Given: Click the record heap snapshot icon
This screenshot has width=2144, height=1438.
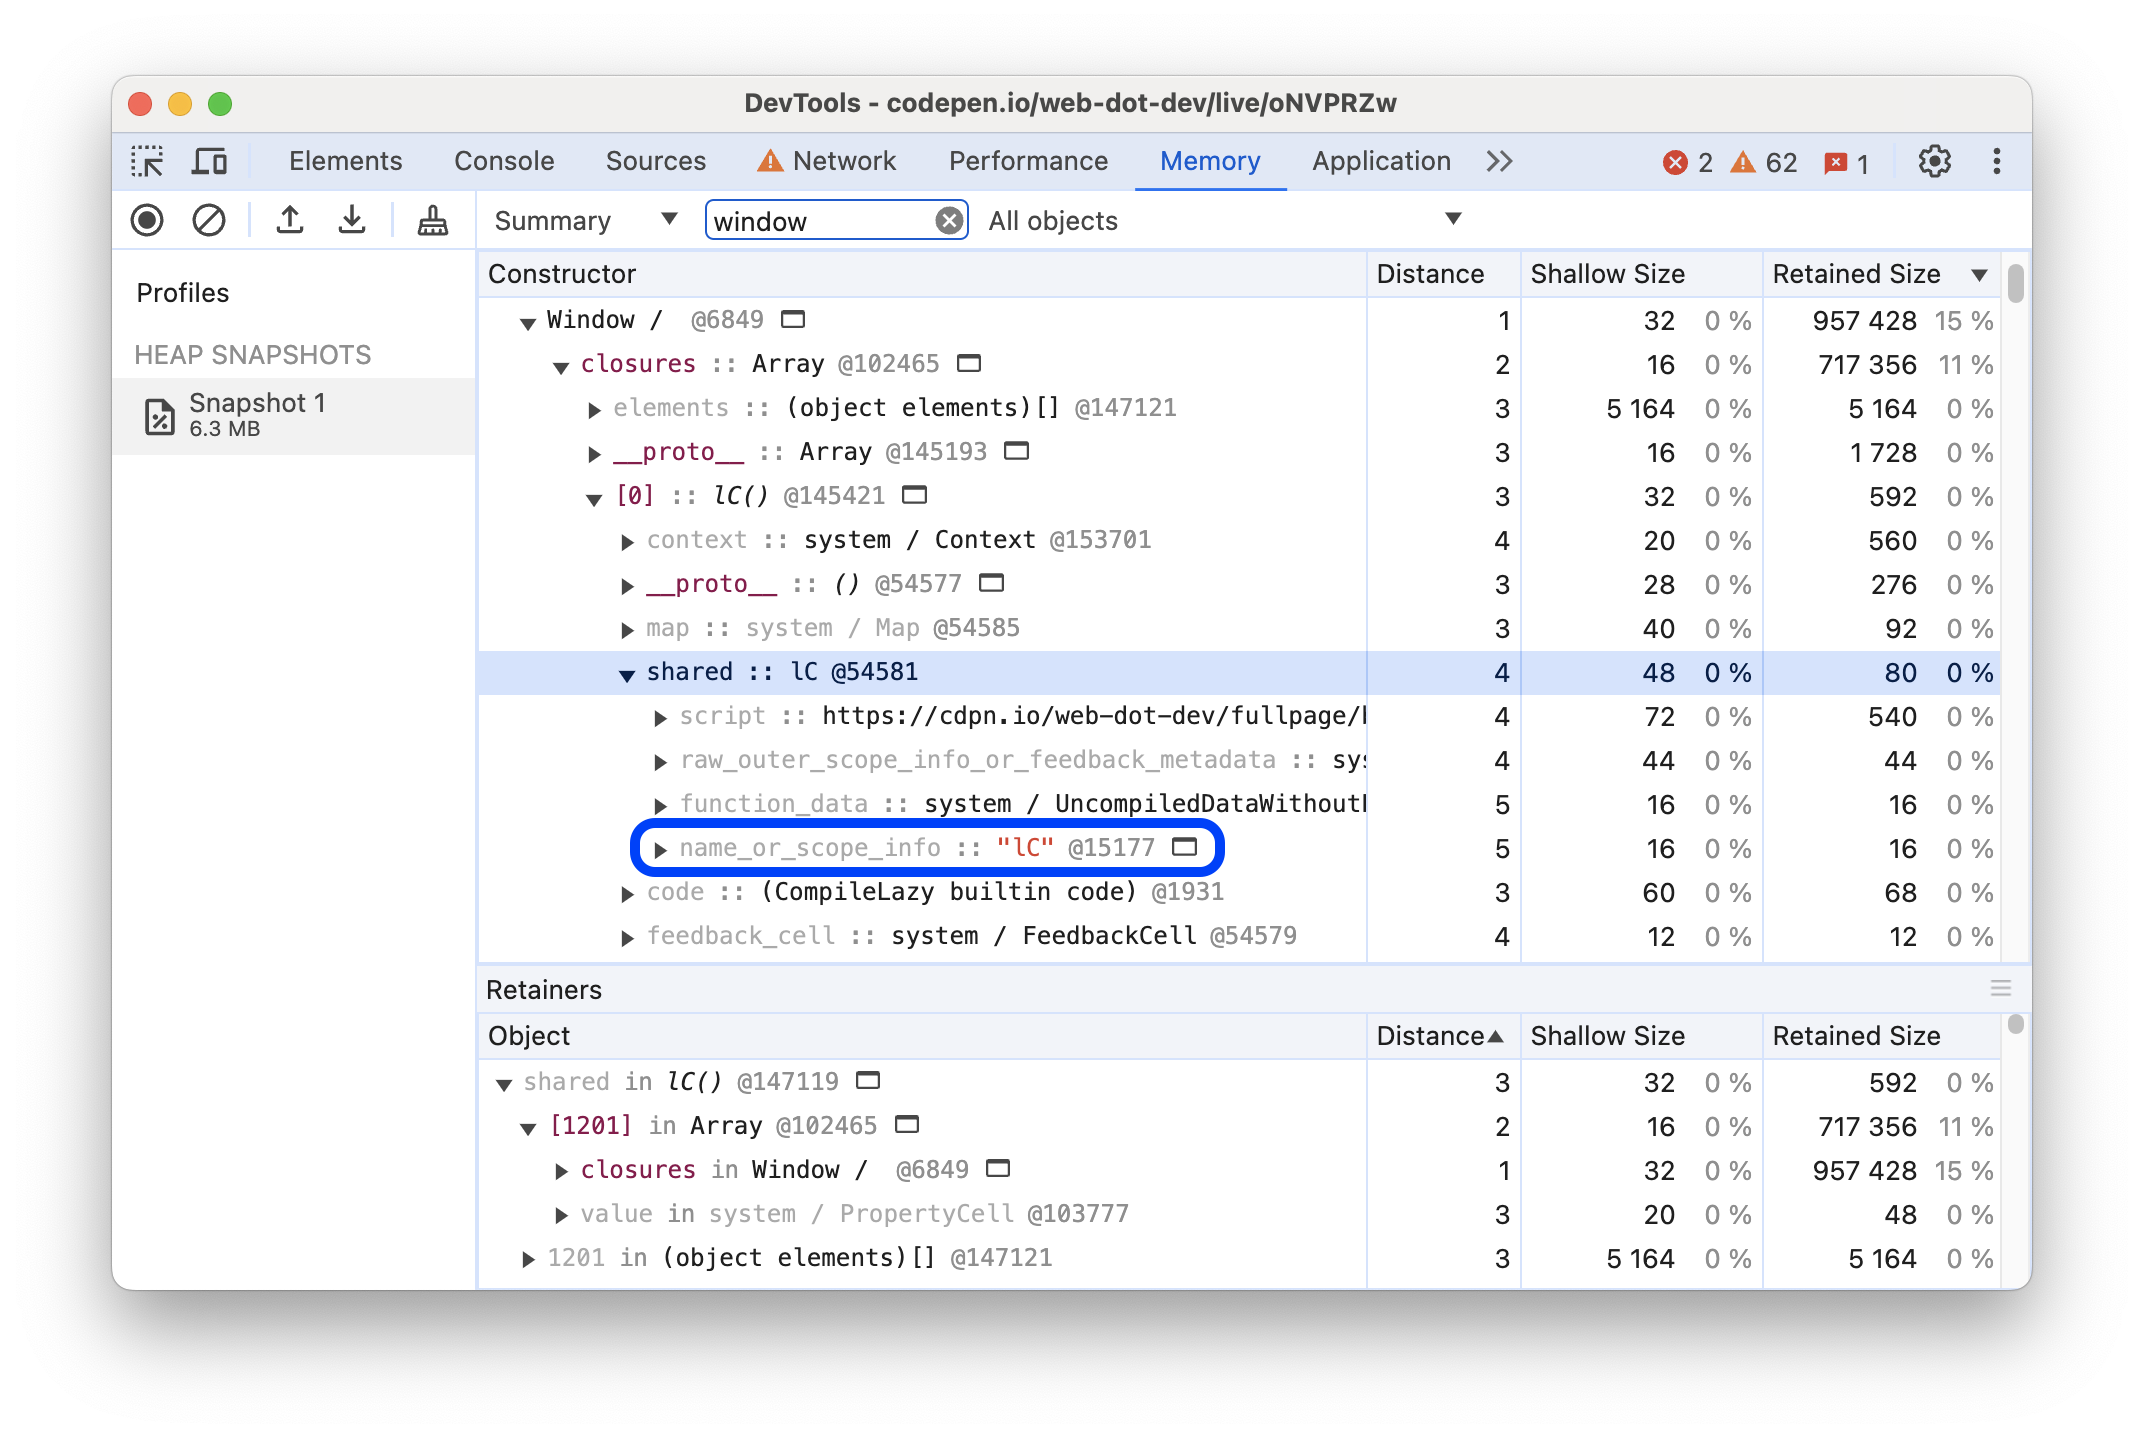Looking at the screenshot, I should 162,221.
